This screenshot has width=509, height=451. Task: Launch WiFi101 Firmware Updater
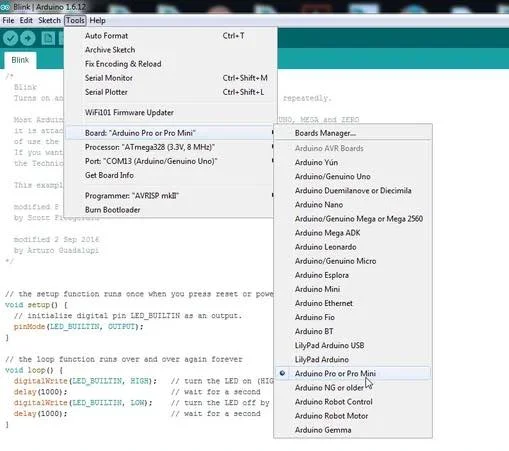click(x=170, y=112)
